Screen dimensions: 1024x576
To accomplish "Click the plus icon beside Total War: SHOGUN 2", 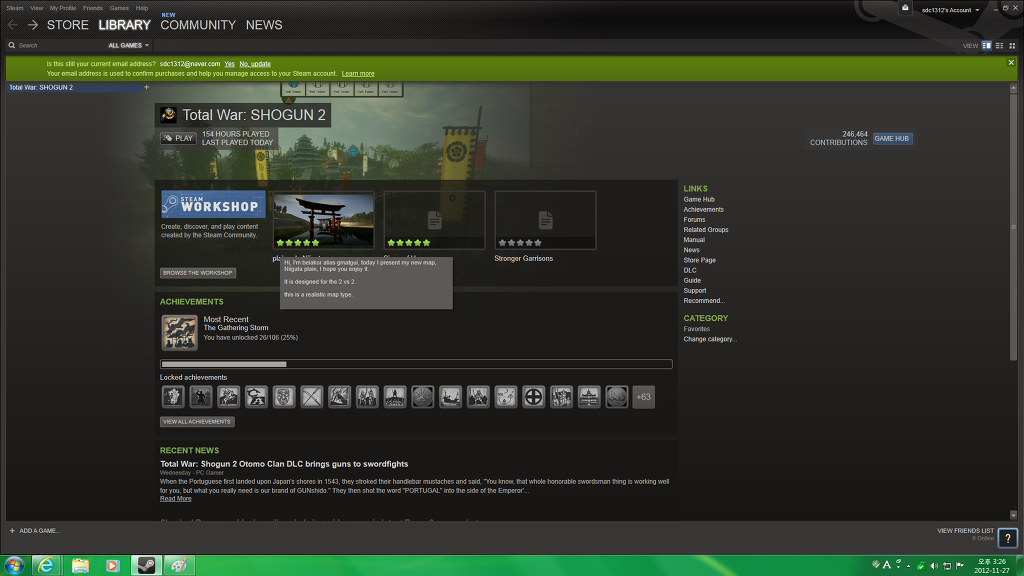I will pyautogui.click(x=146, y=88).
